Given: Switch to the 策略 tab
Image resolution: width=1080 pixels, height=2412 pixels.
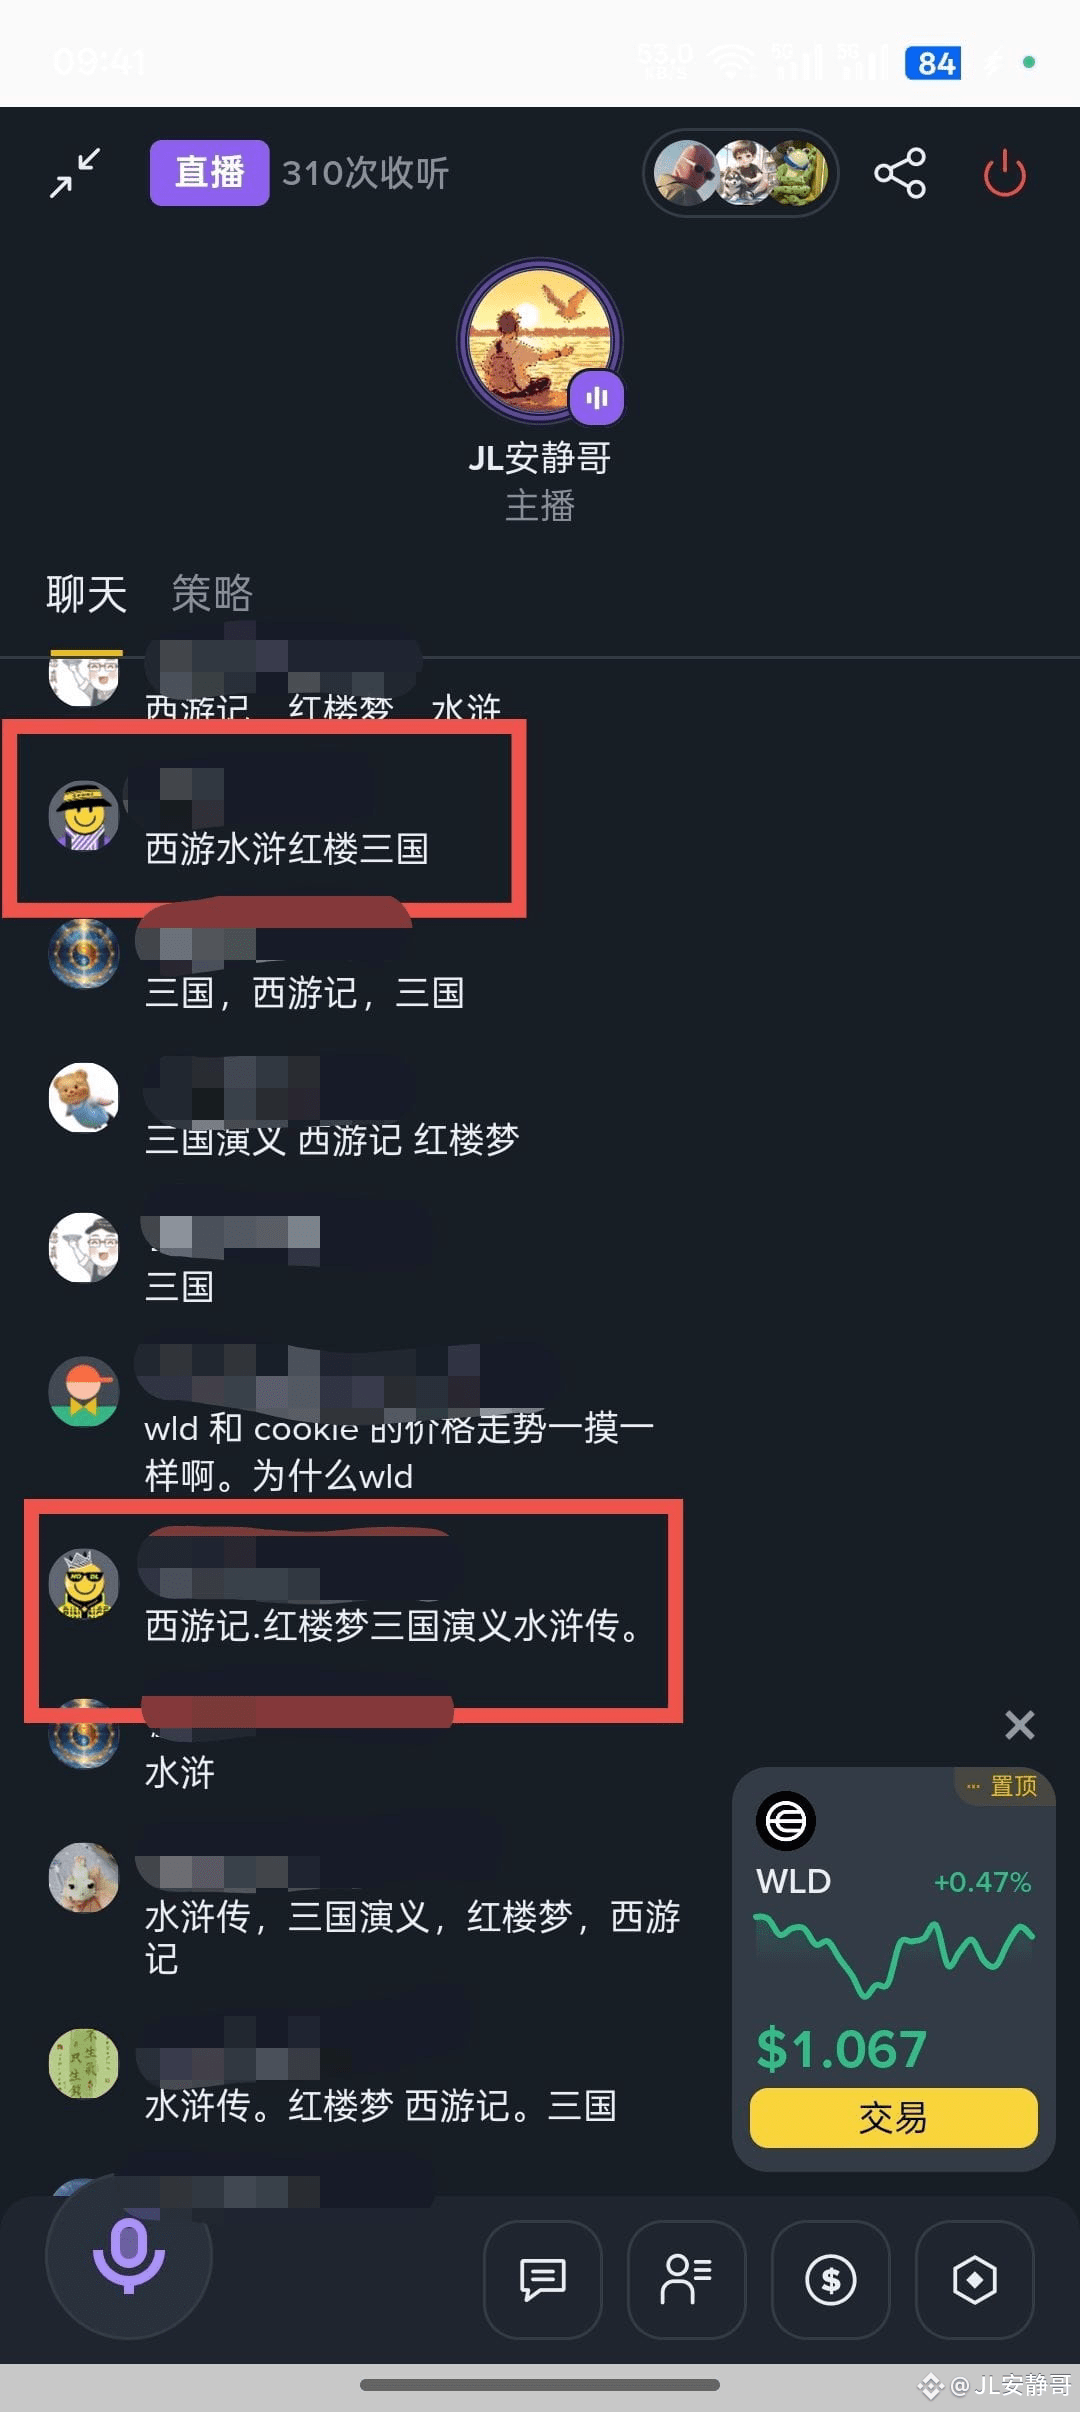Looking at the screenshot, I should (x=212, y=594).
